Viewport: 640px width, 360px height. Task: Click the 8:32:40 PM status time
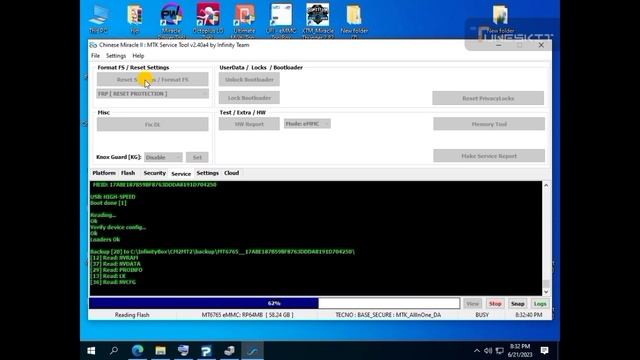(529, 315)
